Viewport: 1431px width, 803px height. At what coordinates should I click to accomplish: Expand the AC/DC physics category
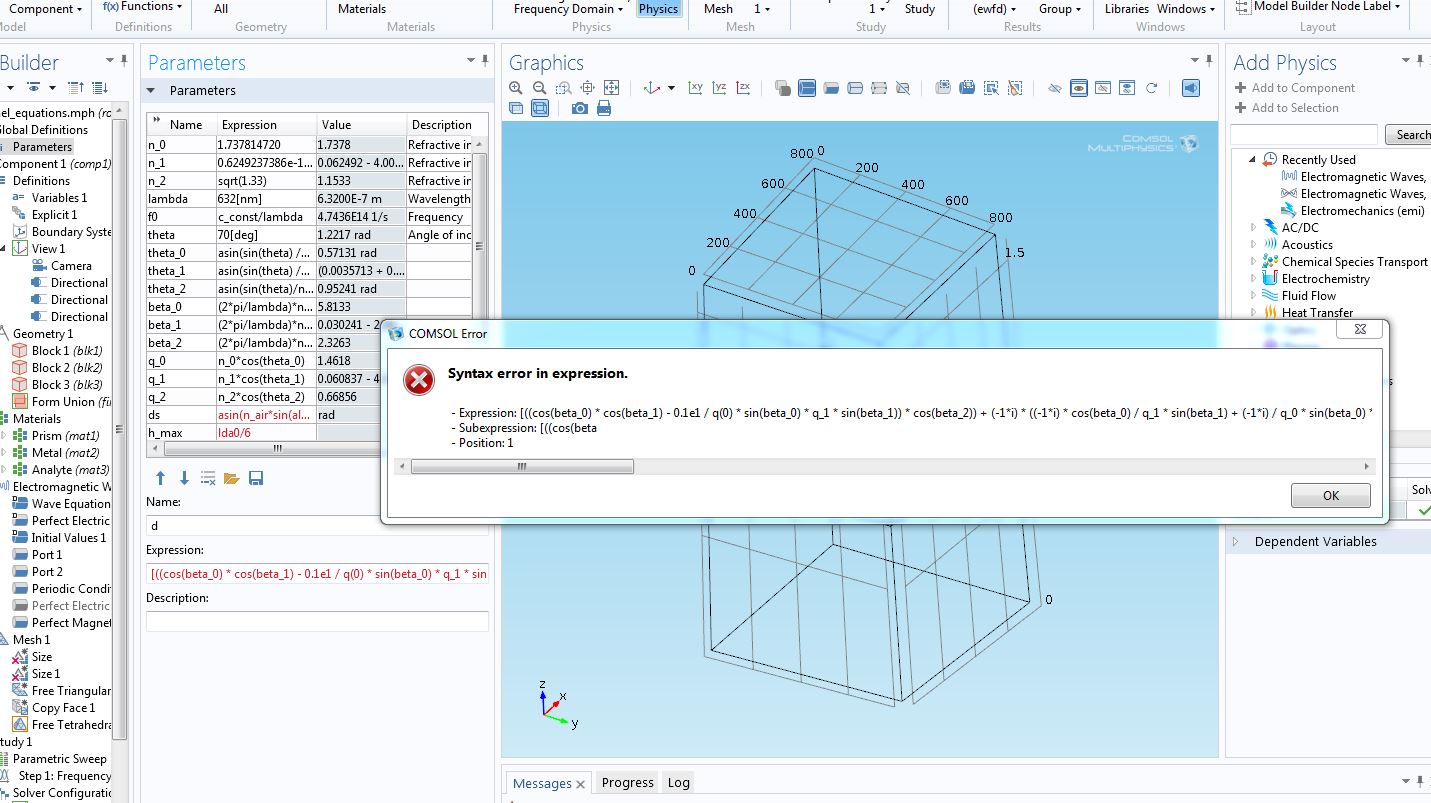coord(1253,228)
